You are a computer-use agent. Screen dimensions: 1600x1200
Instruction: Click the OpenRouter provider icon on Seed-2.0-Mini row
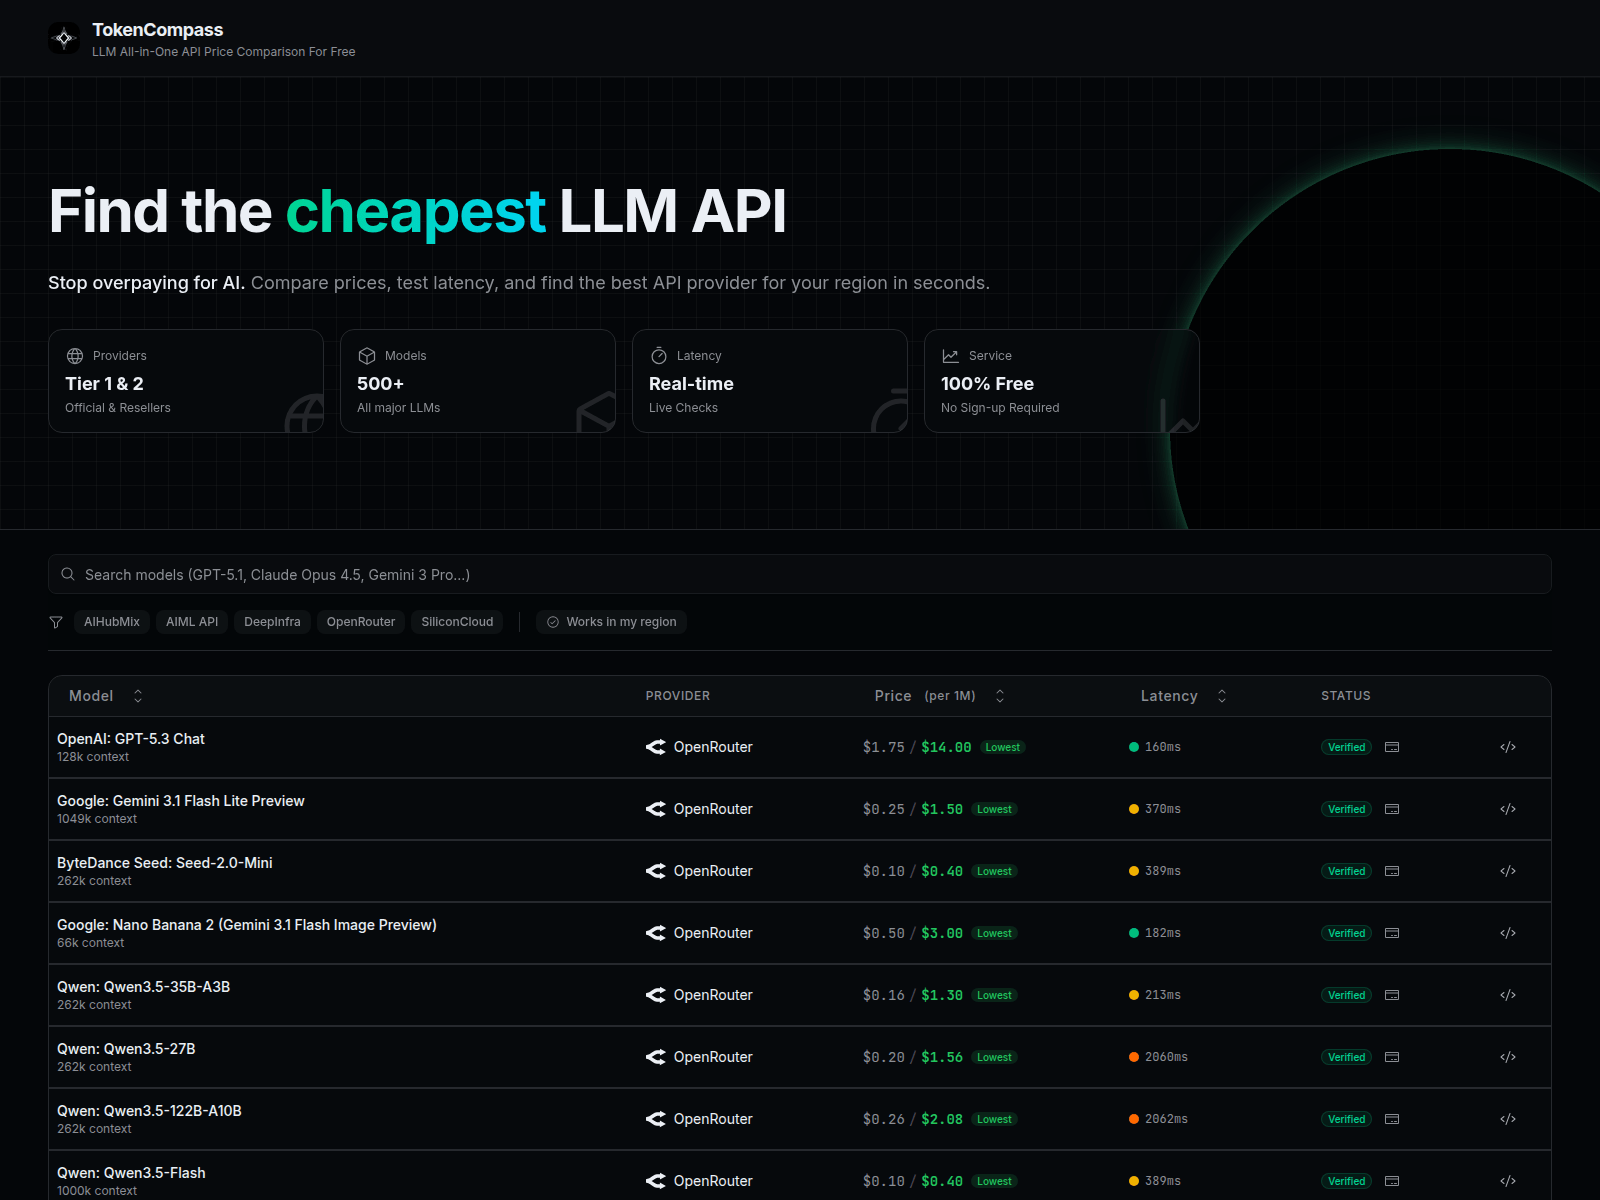655,871
